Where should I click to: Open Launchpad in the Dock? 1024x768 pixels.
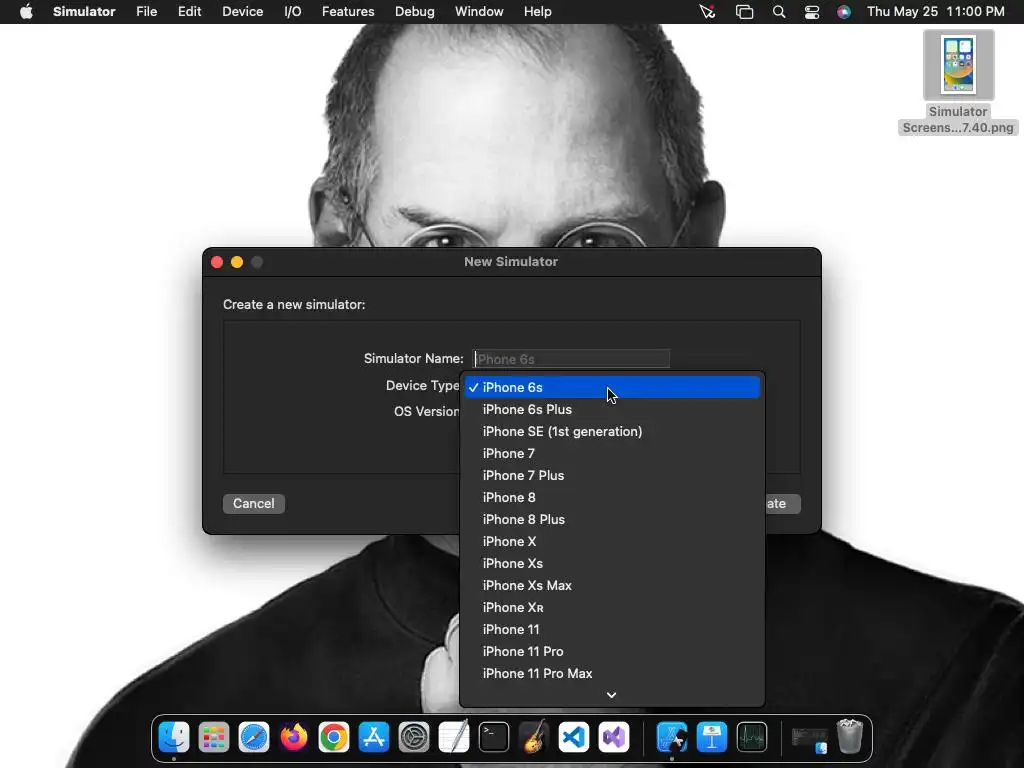click(x=214, y=737)
